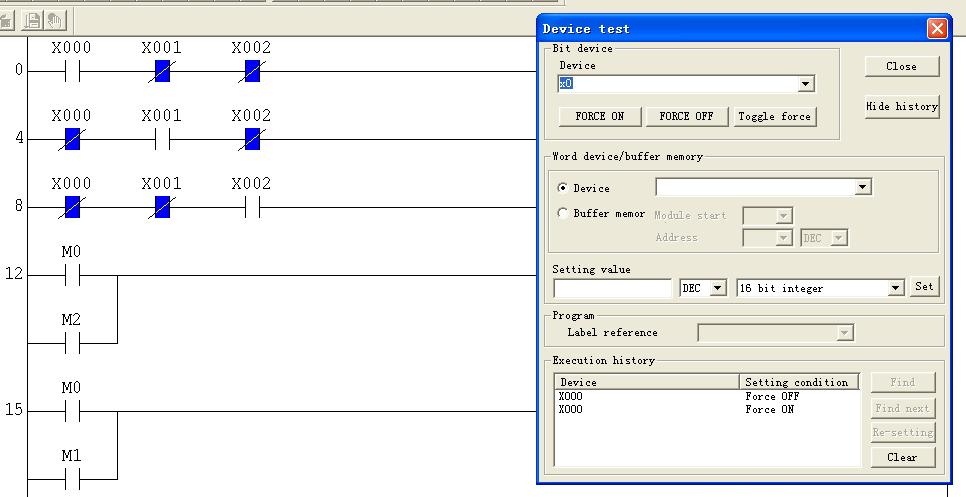Click the X001 contact on rung 4
Viewport: 966px width, 497px height.
[x=162, y=139]
